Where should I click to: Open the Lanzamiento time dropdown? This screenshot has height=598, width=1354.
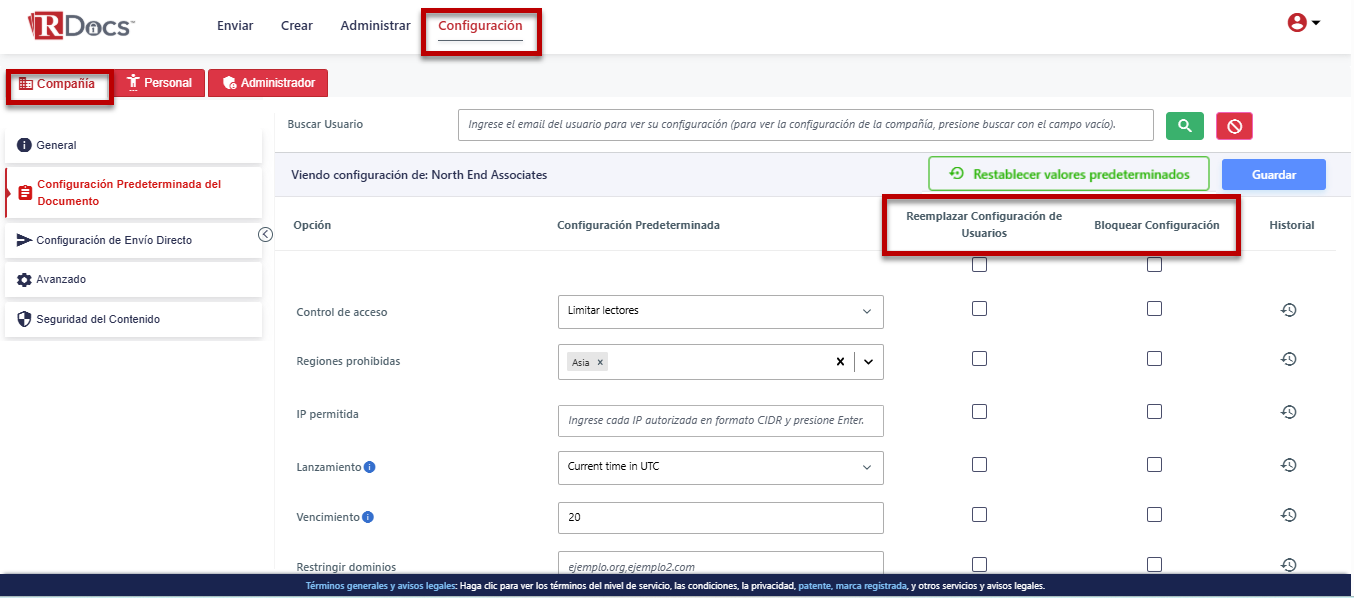point(720,467)
